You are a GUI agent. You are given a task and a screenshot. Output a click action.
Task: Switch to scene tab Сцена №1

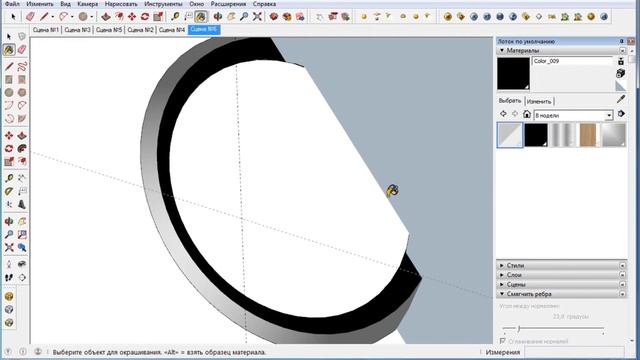pos(46,30)
